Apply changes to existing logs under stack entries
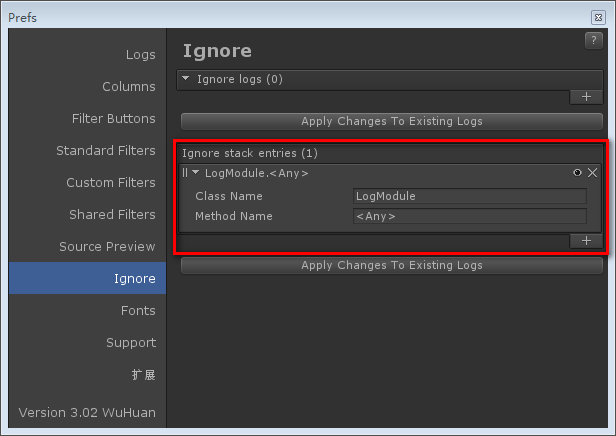The height and width of the screenshot is (436, 616). [x=392, y=266]
